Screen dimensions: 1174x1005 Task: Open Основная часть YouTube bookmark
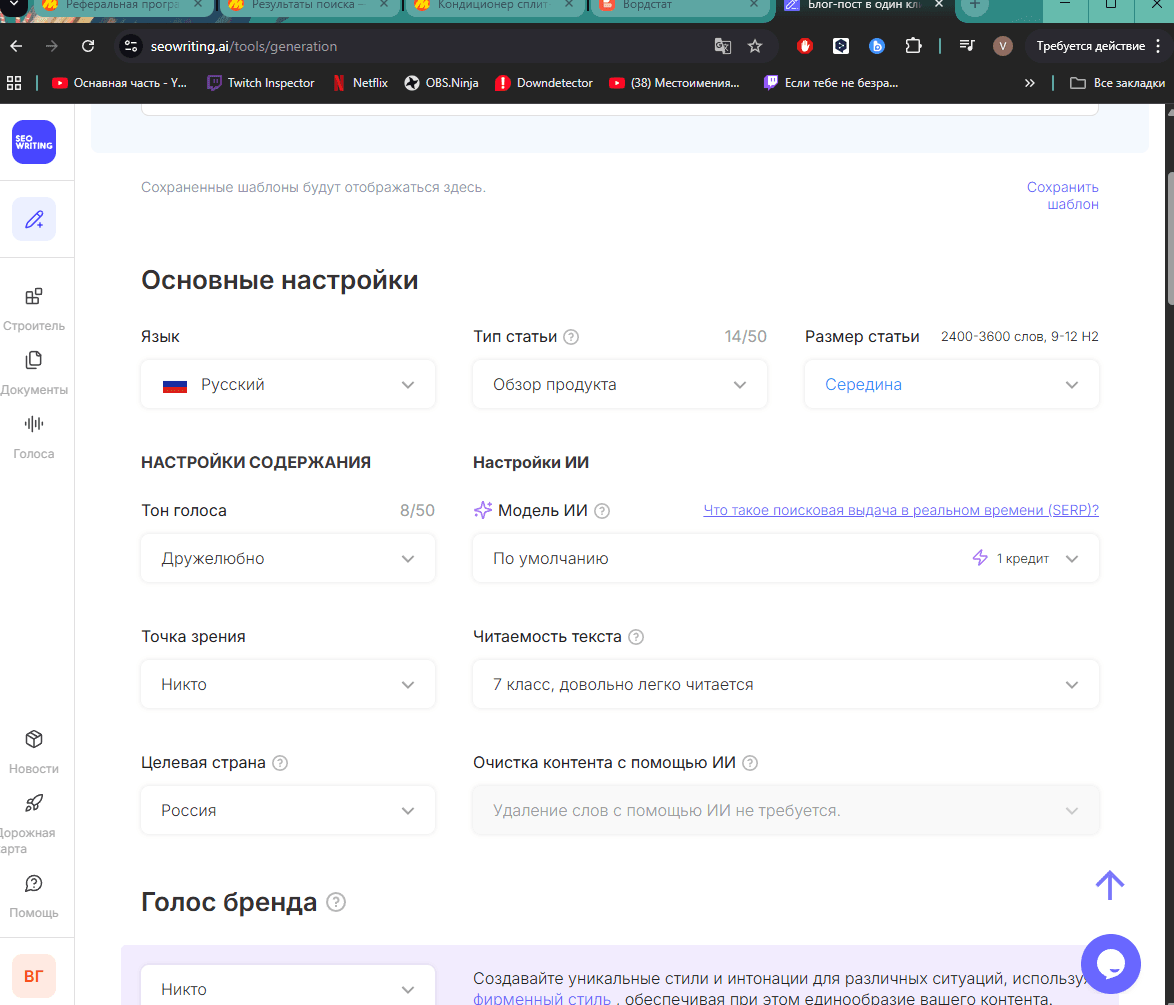(x=119, y=83)
